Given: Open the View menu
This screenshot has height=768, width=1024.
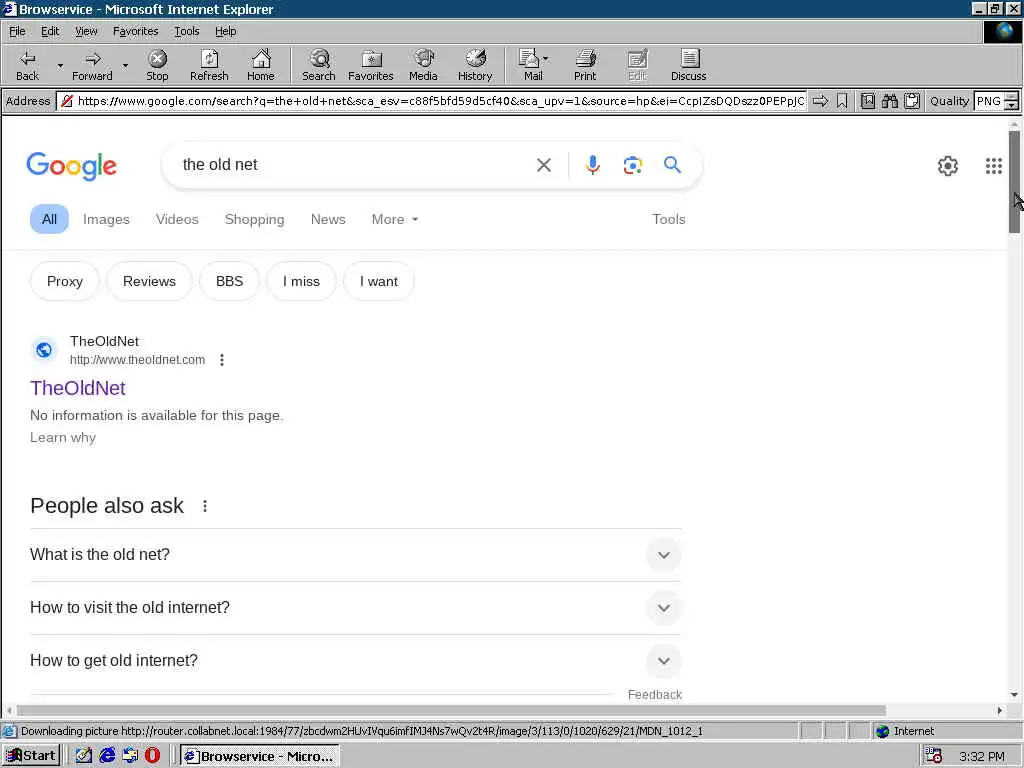Looking at the screenshot, I should (x=86, y=31).
